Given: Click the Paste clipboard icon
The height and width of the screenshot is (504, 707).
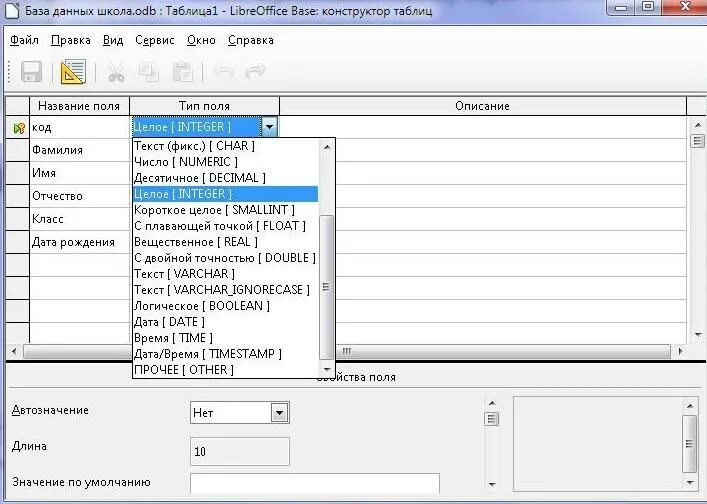Looking at the screenshot, I should (x=182, y=72).
